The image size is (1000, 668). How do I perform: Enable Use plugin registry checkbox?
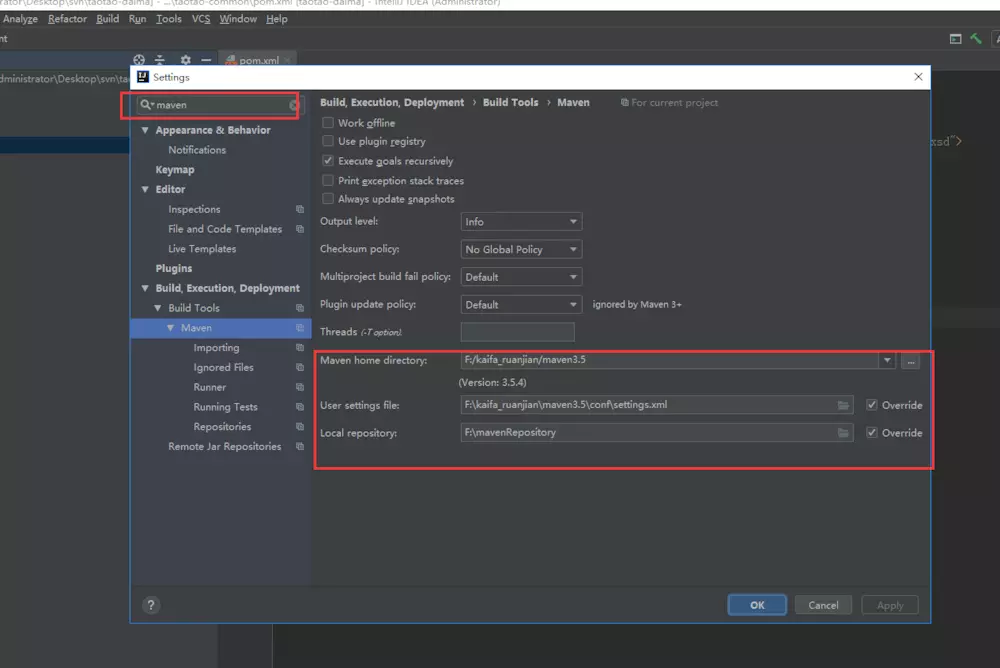(x=328, y=141)
